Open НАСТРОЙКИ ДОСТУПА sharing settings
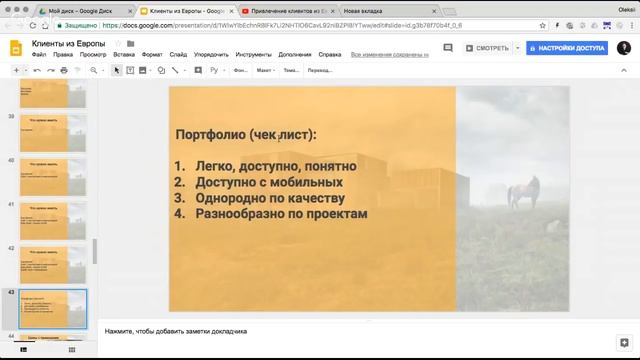 pyautogui.click(x=567, y=48)
